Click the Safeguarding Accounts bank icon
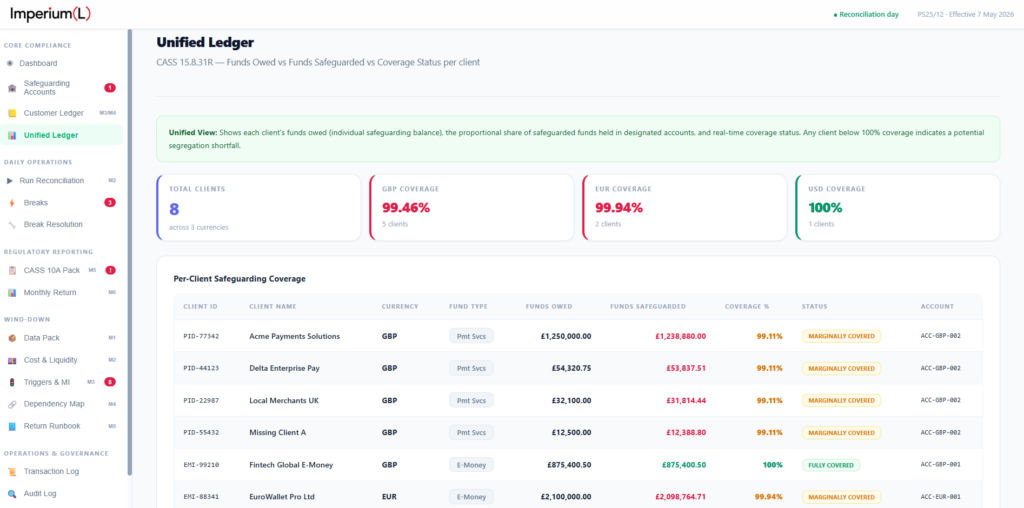The image size is (1024, 508). 12,87
